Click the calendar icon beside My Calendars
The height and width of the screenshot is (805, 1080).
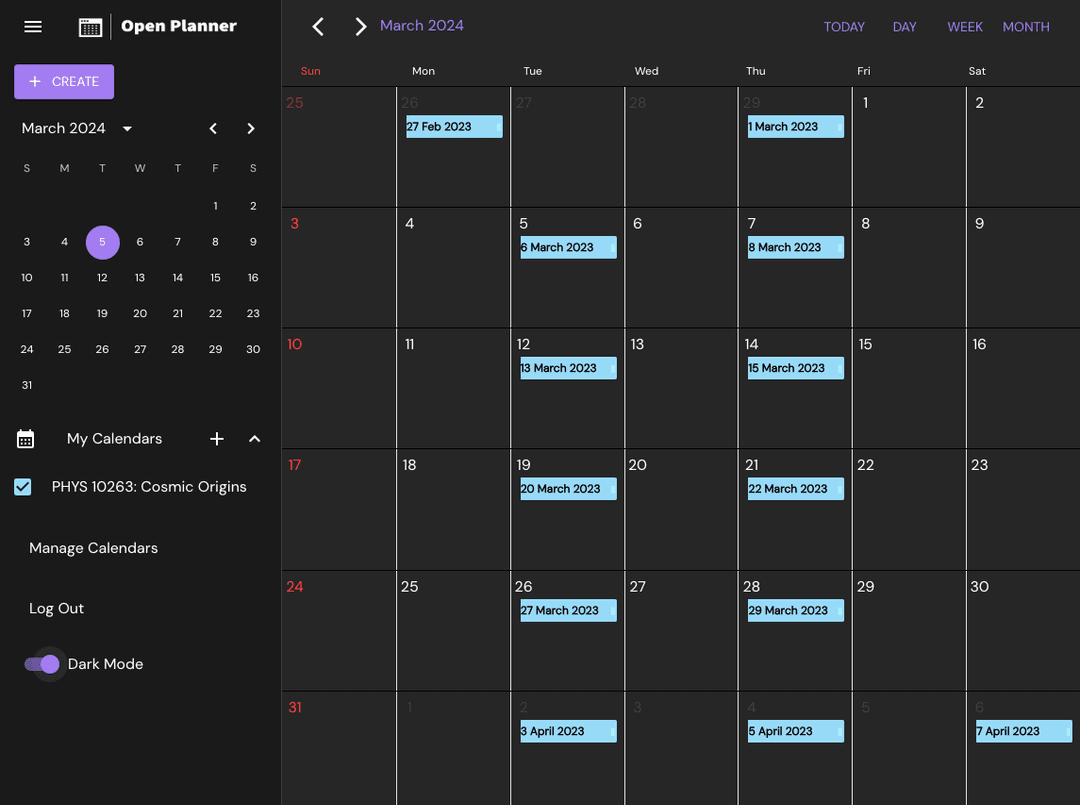25,438
